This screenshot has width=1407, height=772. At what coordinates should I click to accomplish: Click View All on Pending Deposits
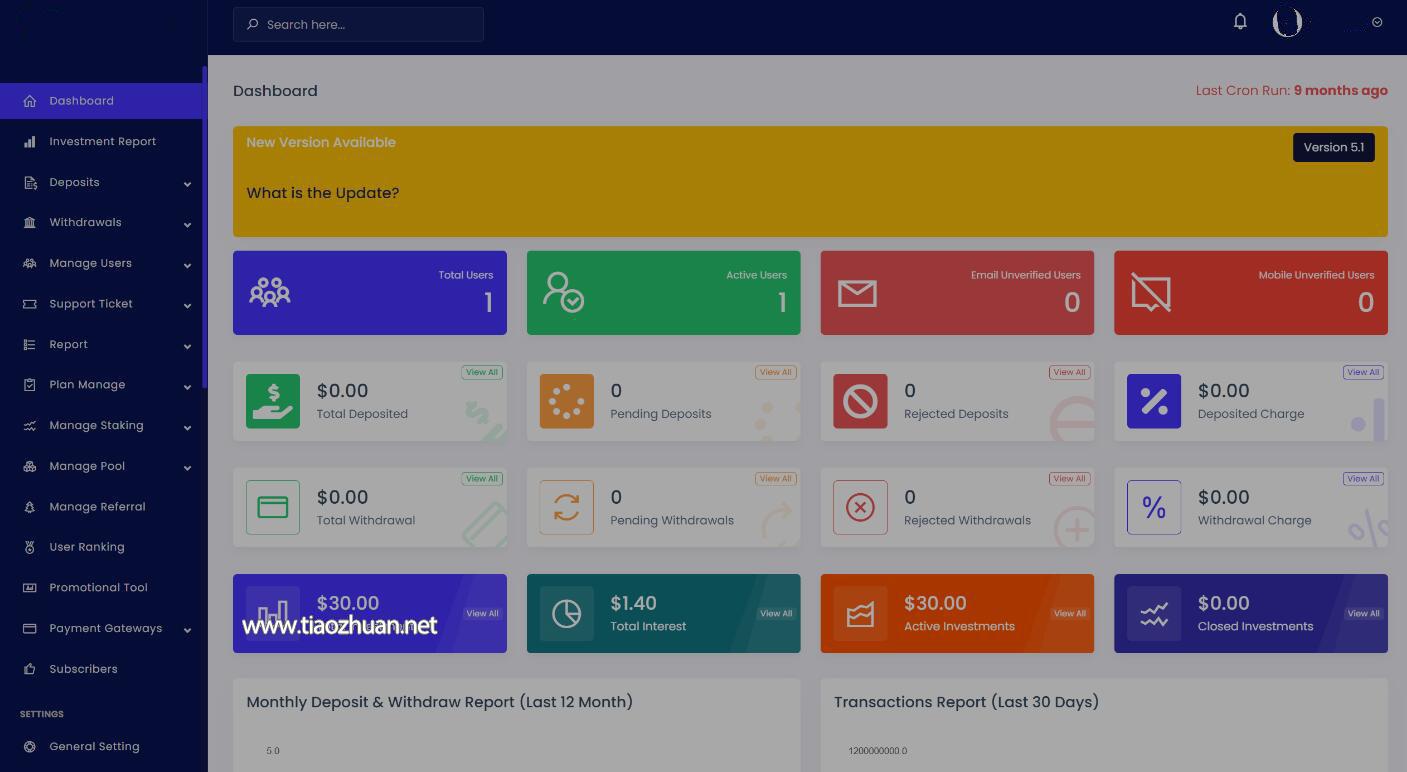pyautogui.click(x=775, y=372)
